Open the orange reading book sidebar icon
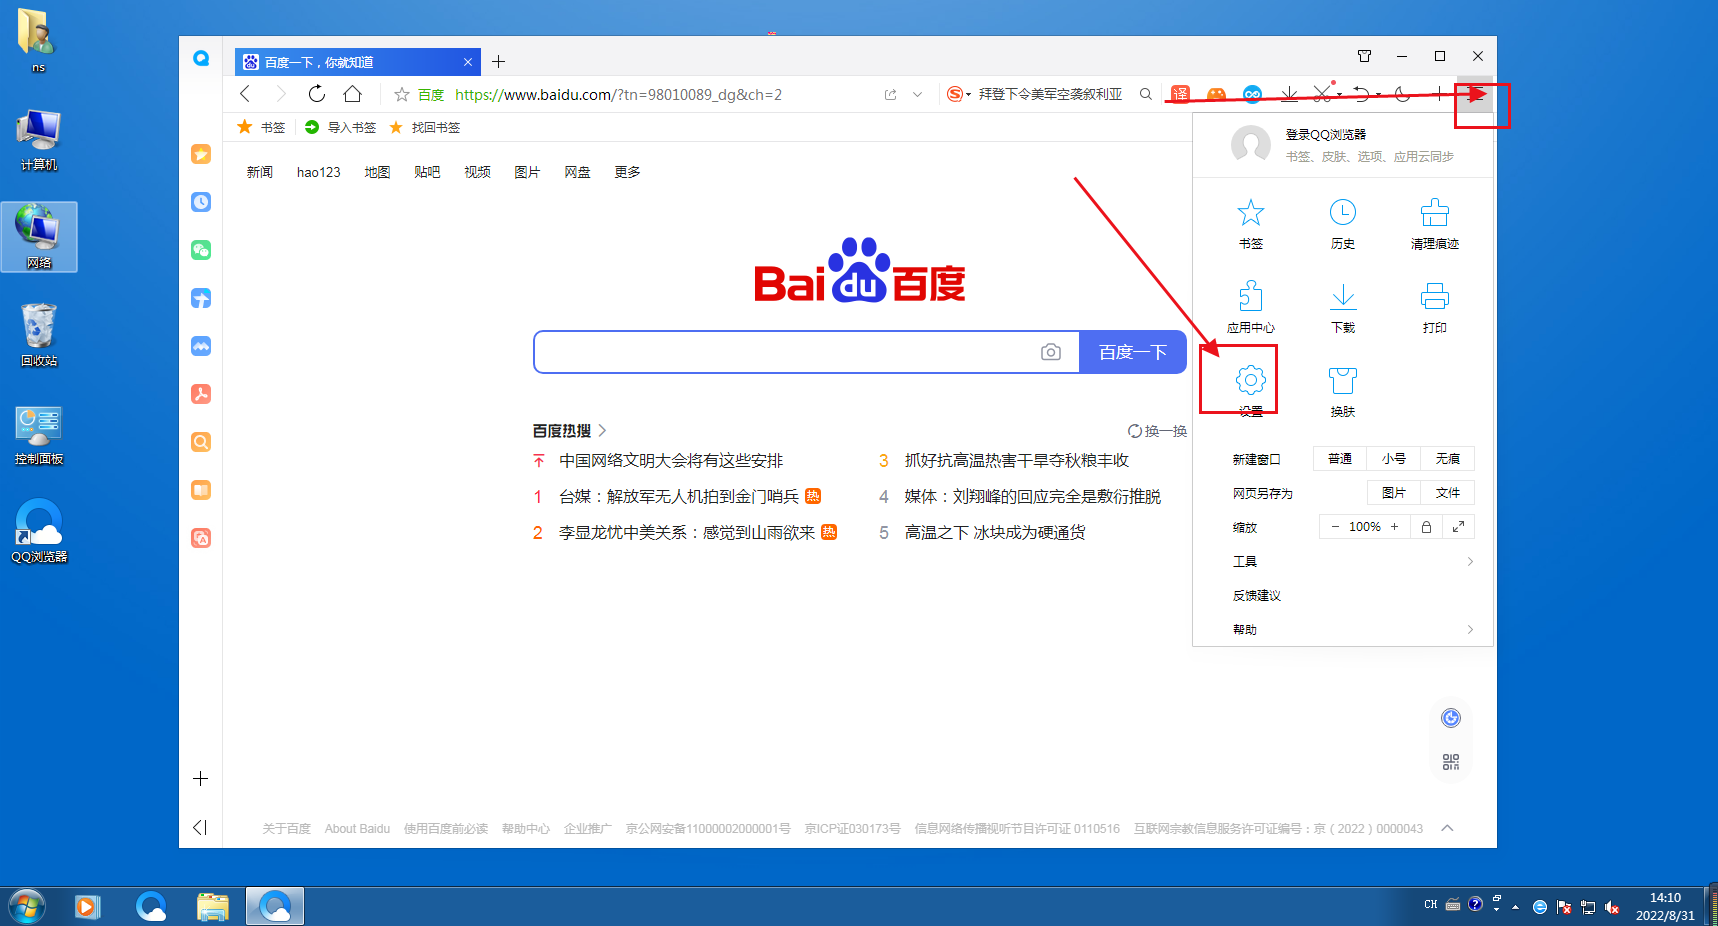Screen dimensions: 1718x926 [201, 490]
